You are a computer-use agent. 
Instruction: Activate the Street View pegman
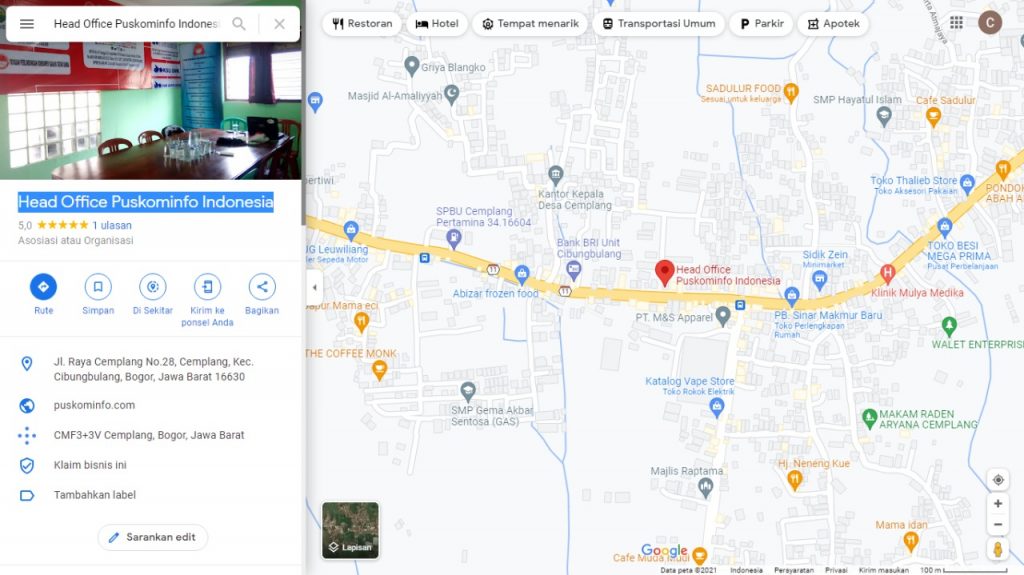(x=998, y=550)
